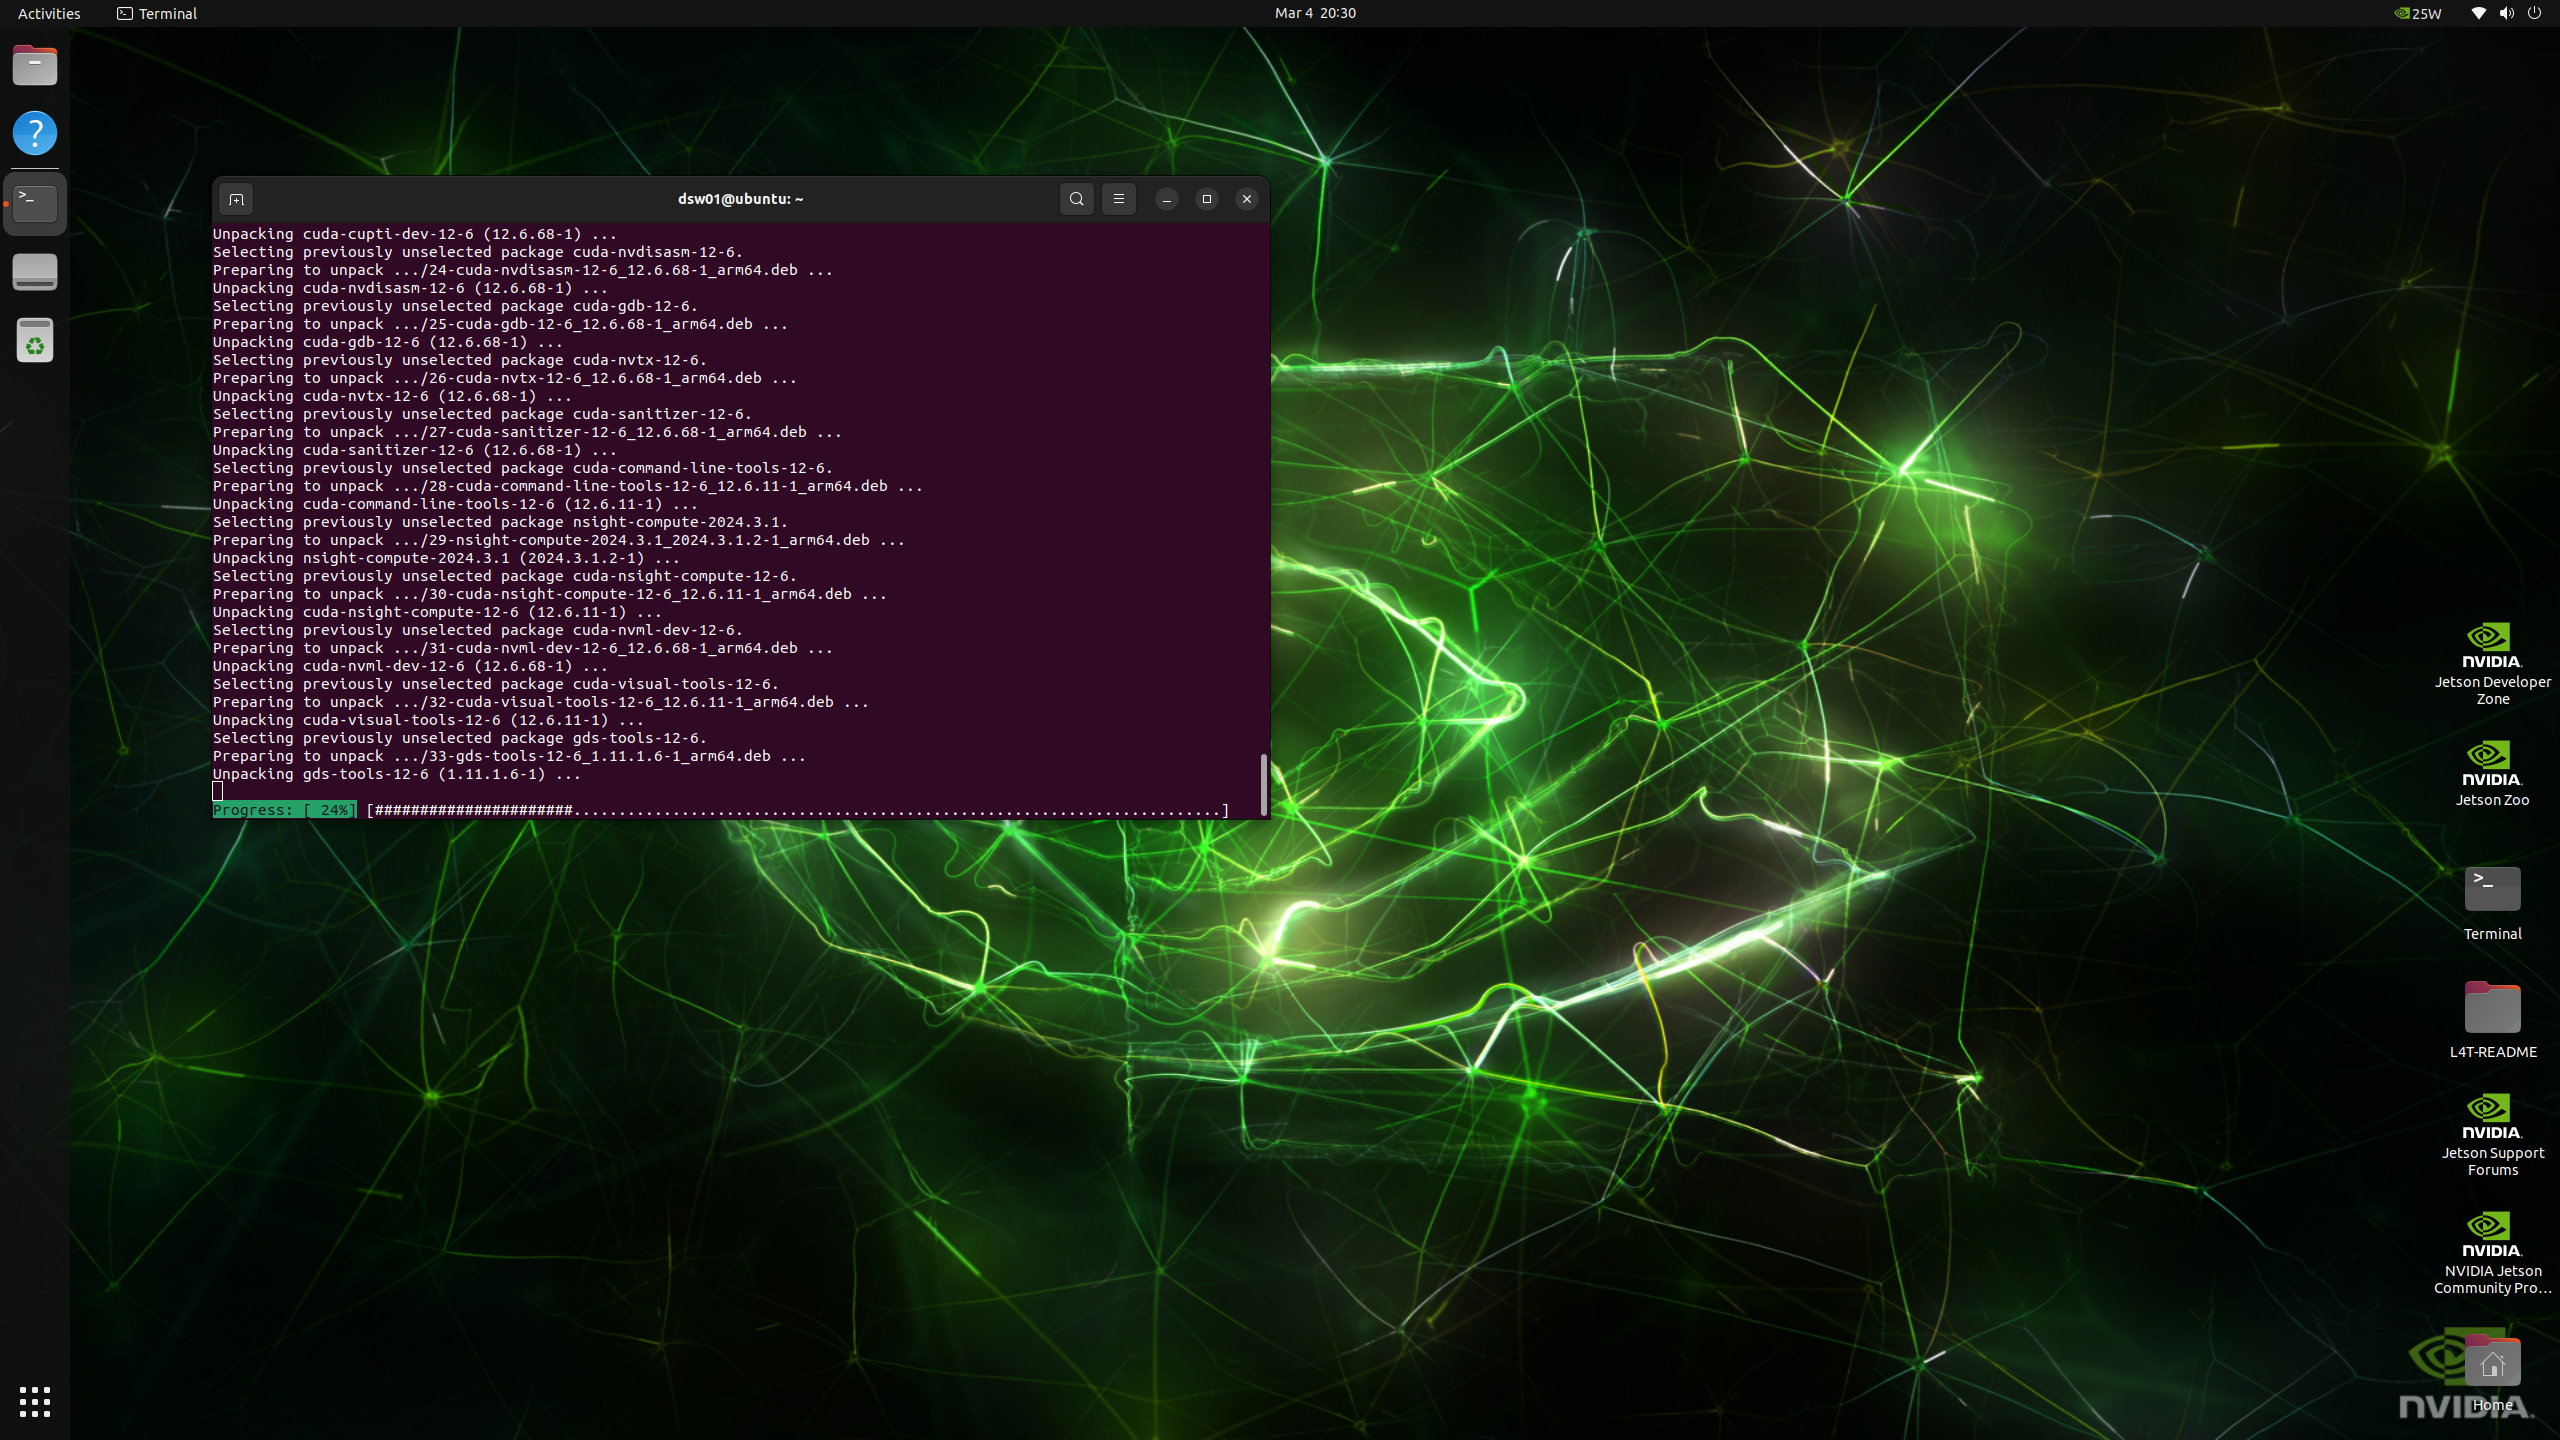
Task: Open the terminal hamburger menu
Action: coord(1118,199)
